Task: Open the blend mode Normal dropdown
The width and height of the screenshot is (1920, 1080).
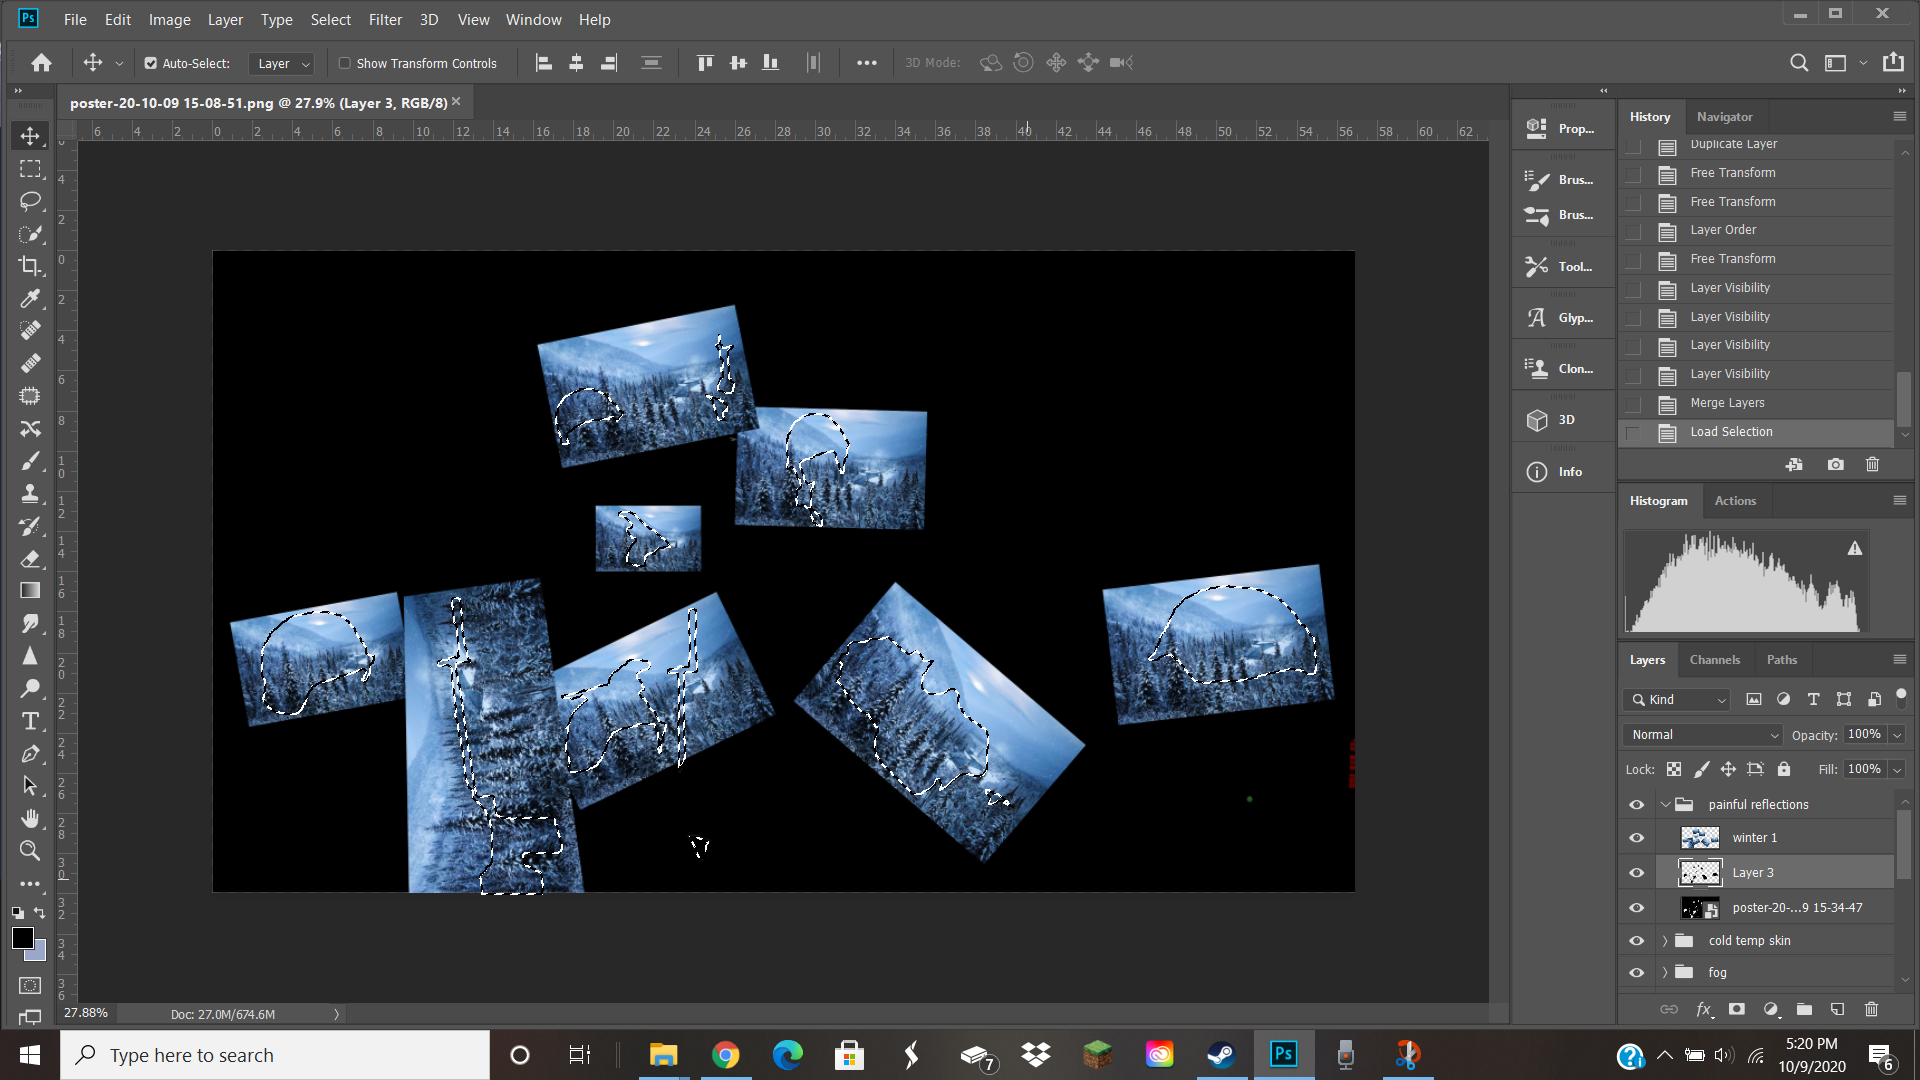Action: click(x=1704, y=735)
